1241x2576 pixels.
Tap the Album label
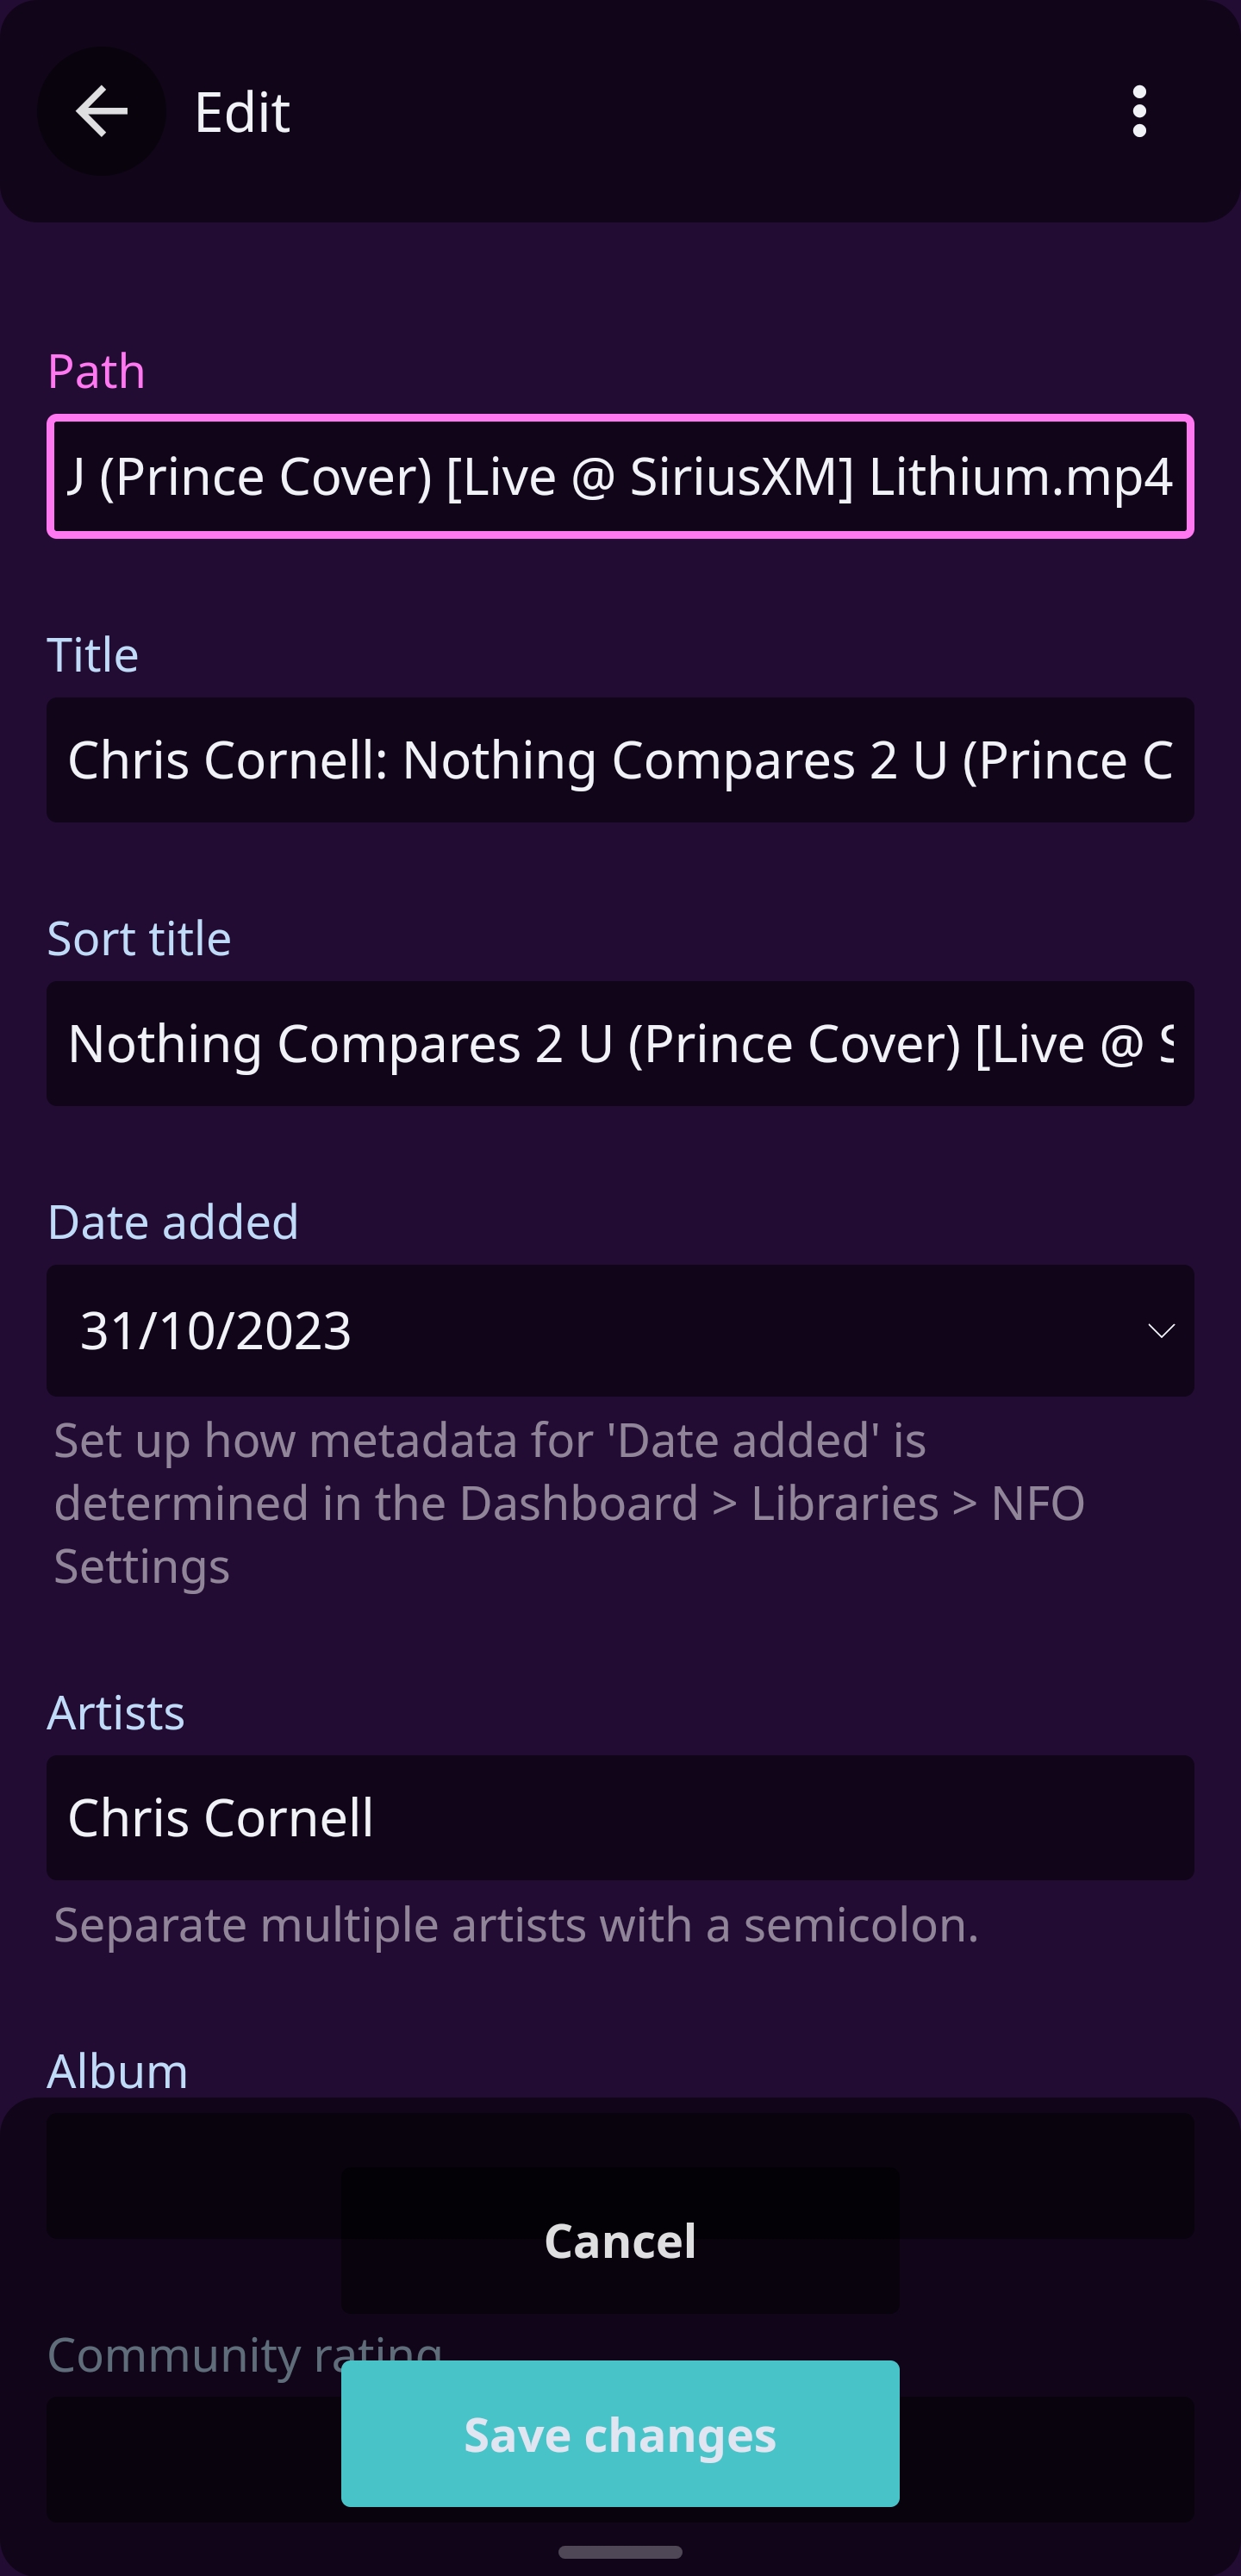[118, 2071]
